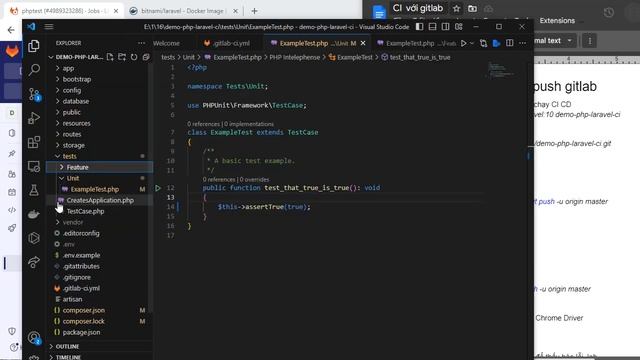The image size is (640, 360).
Task: Collapse all folders in Explorer
Action: coord(146,57)
